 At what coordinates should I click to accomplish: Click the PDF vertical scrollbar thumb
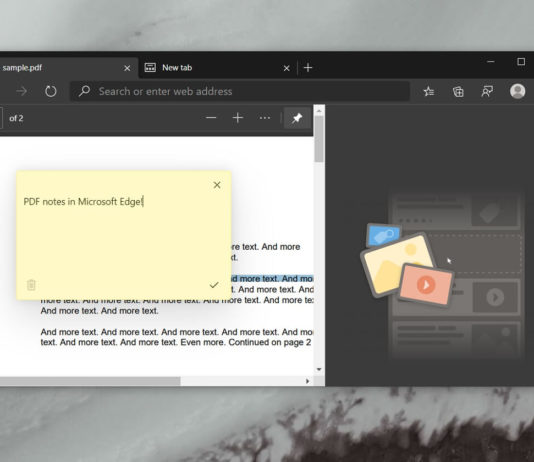[x=319, y=139]
